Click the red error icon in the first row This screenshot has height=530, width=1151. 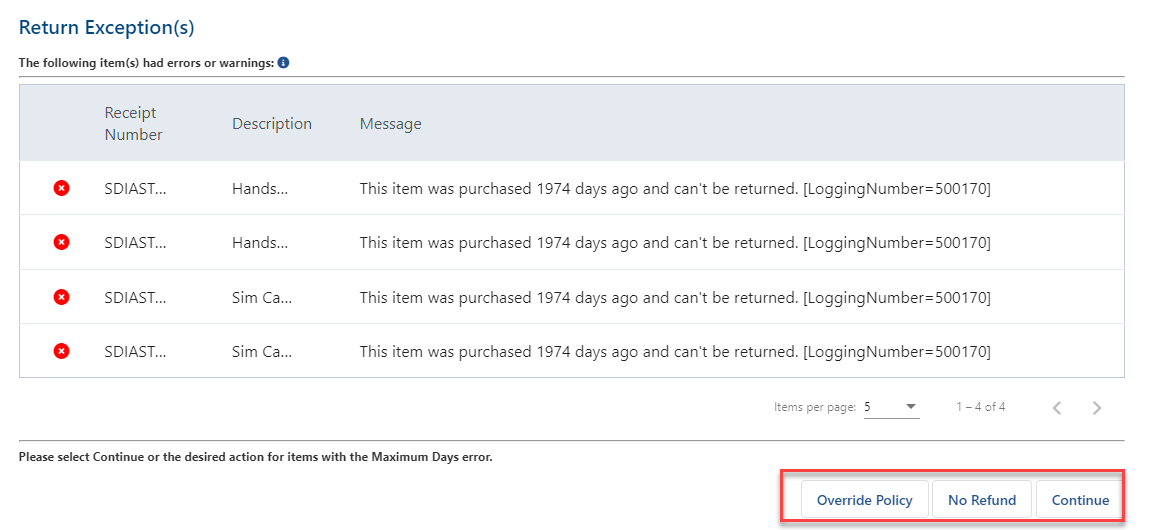click(x=62, y=189)
